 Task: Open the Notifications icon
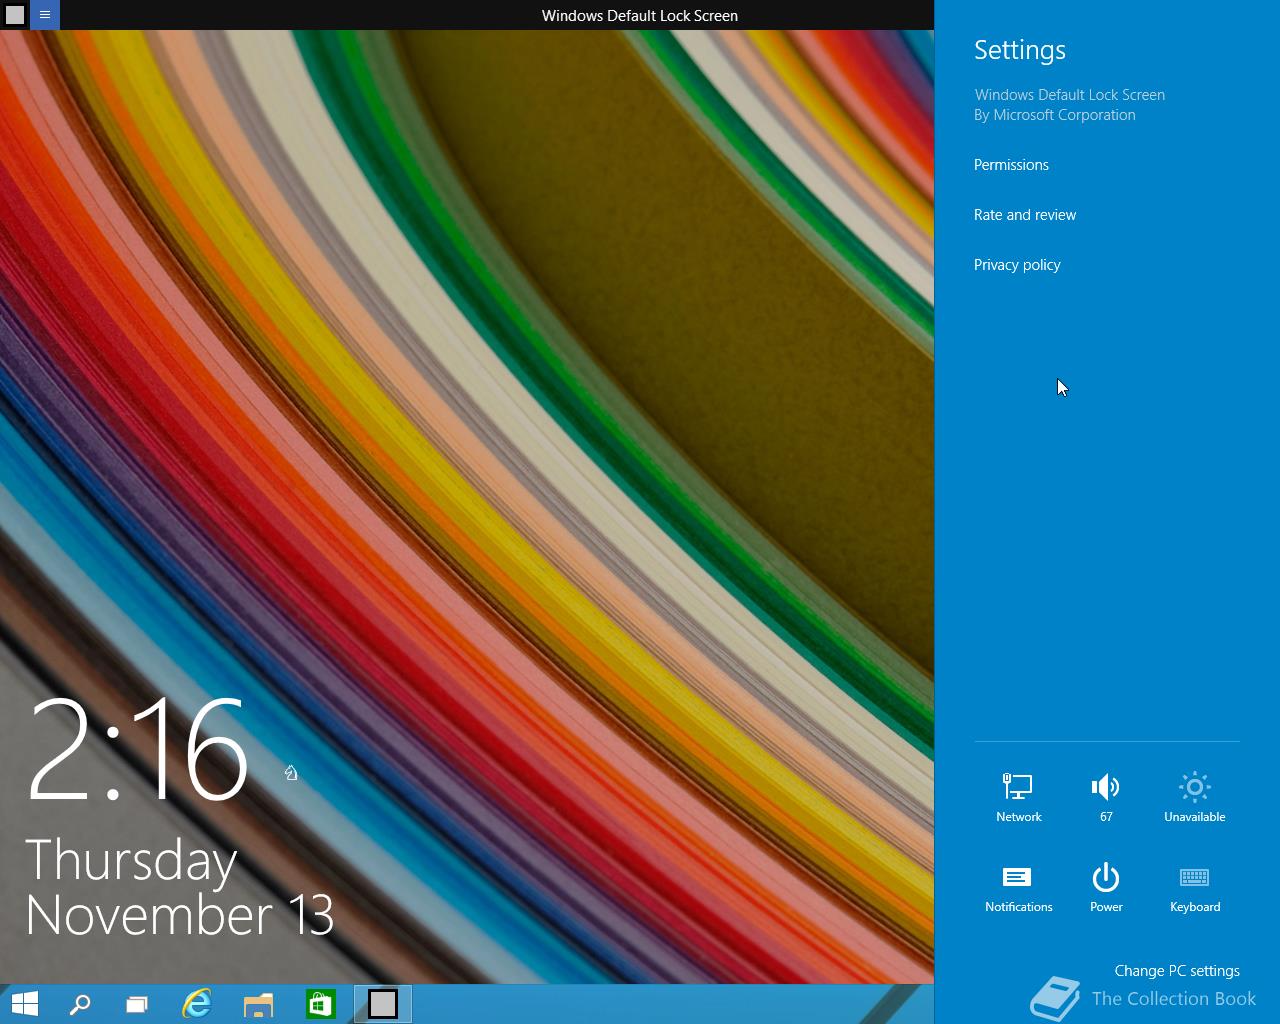1018,887
